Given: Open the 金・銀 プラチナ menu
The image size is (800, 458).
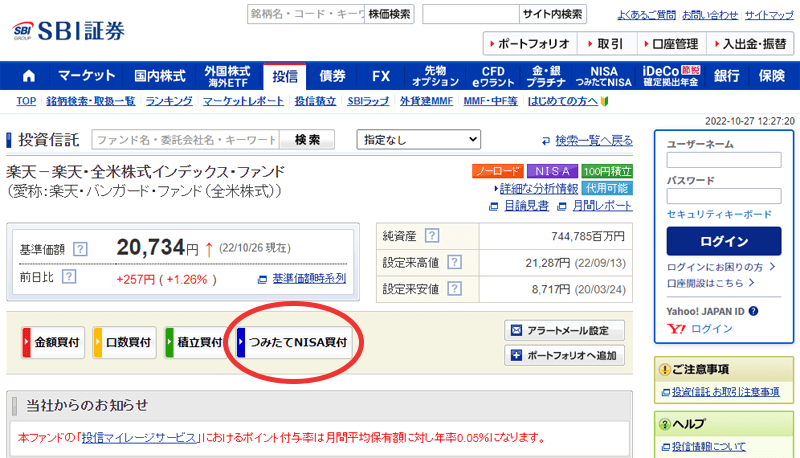Looking at the screenshot, I should tap(546, 76).
